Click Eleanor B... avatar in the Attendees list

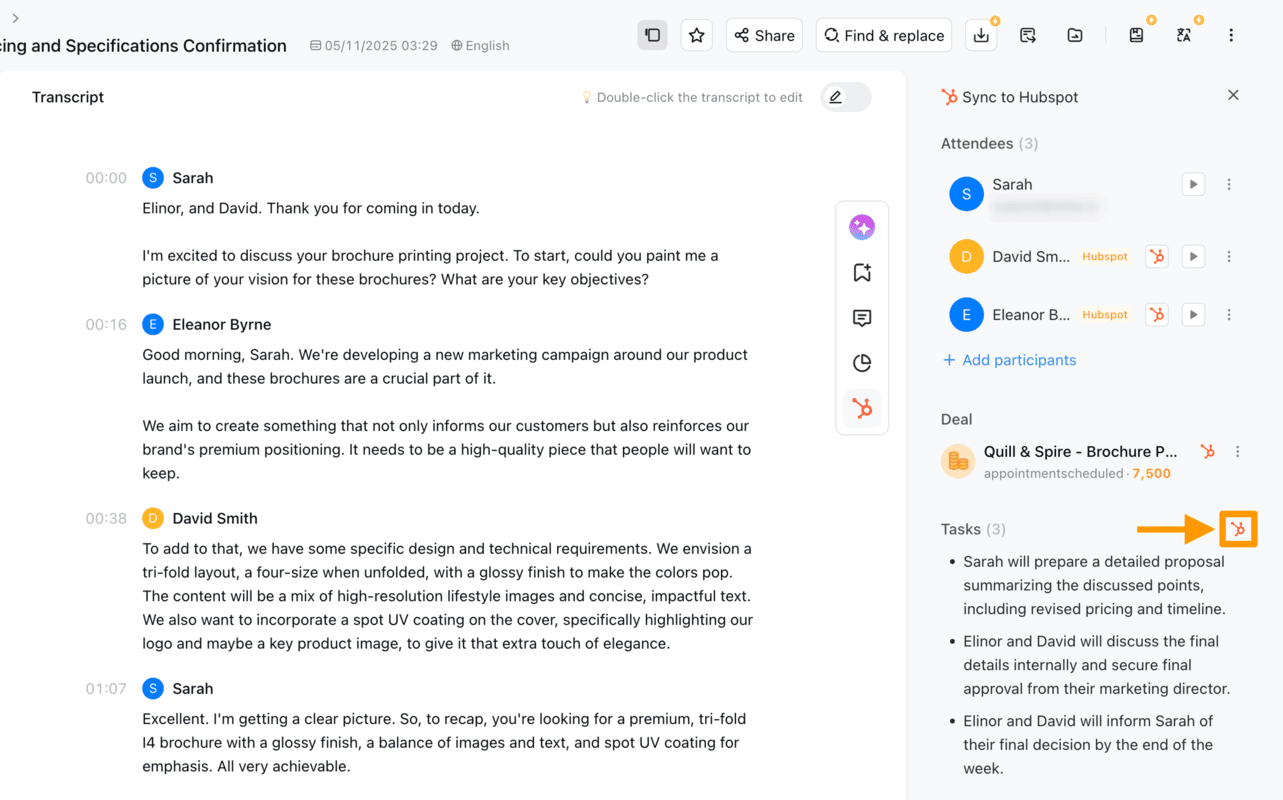(x=966, y=314)
